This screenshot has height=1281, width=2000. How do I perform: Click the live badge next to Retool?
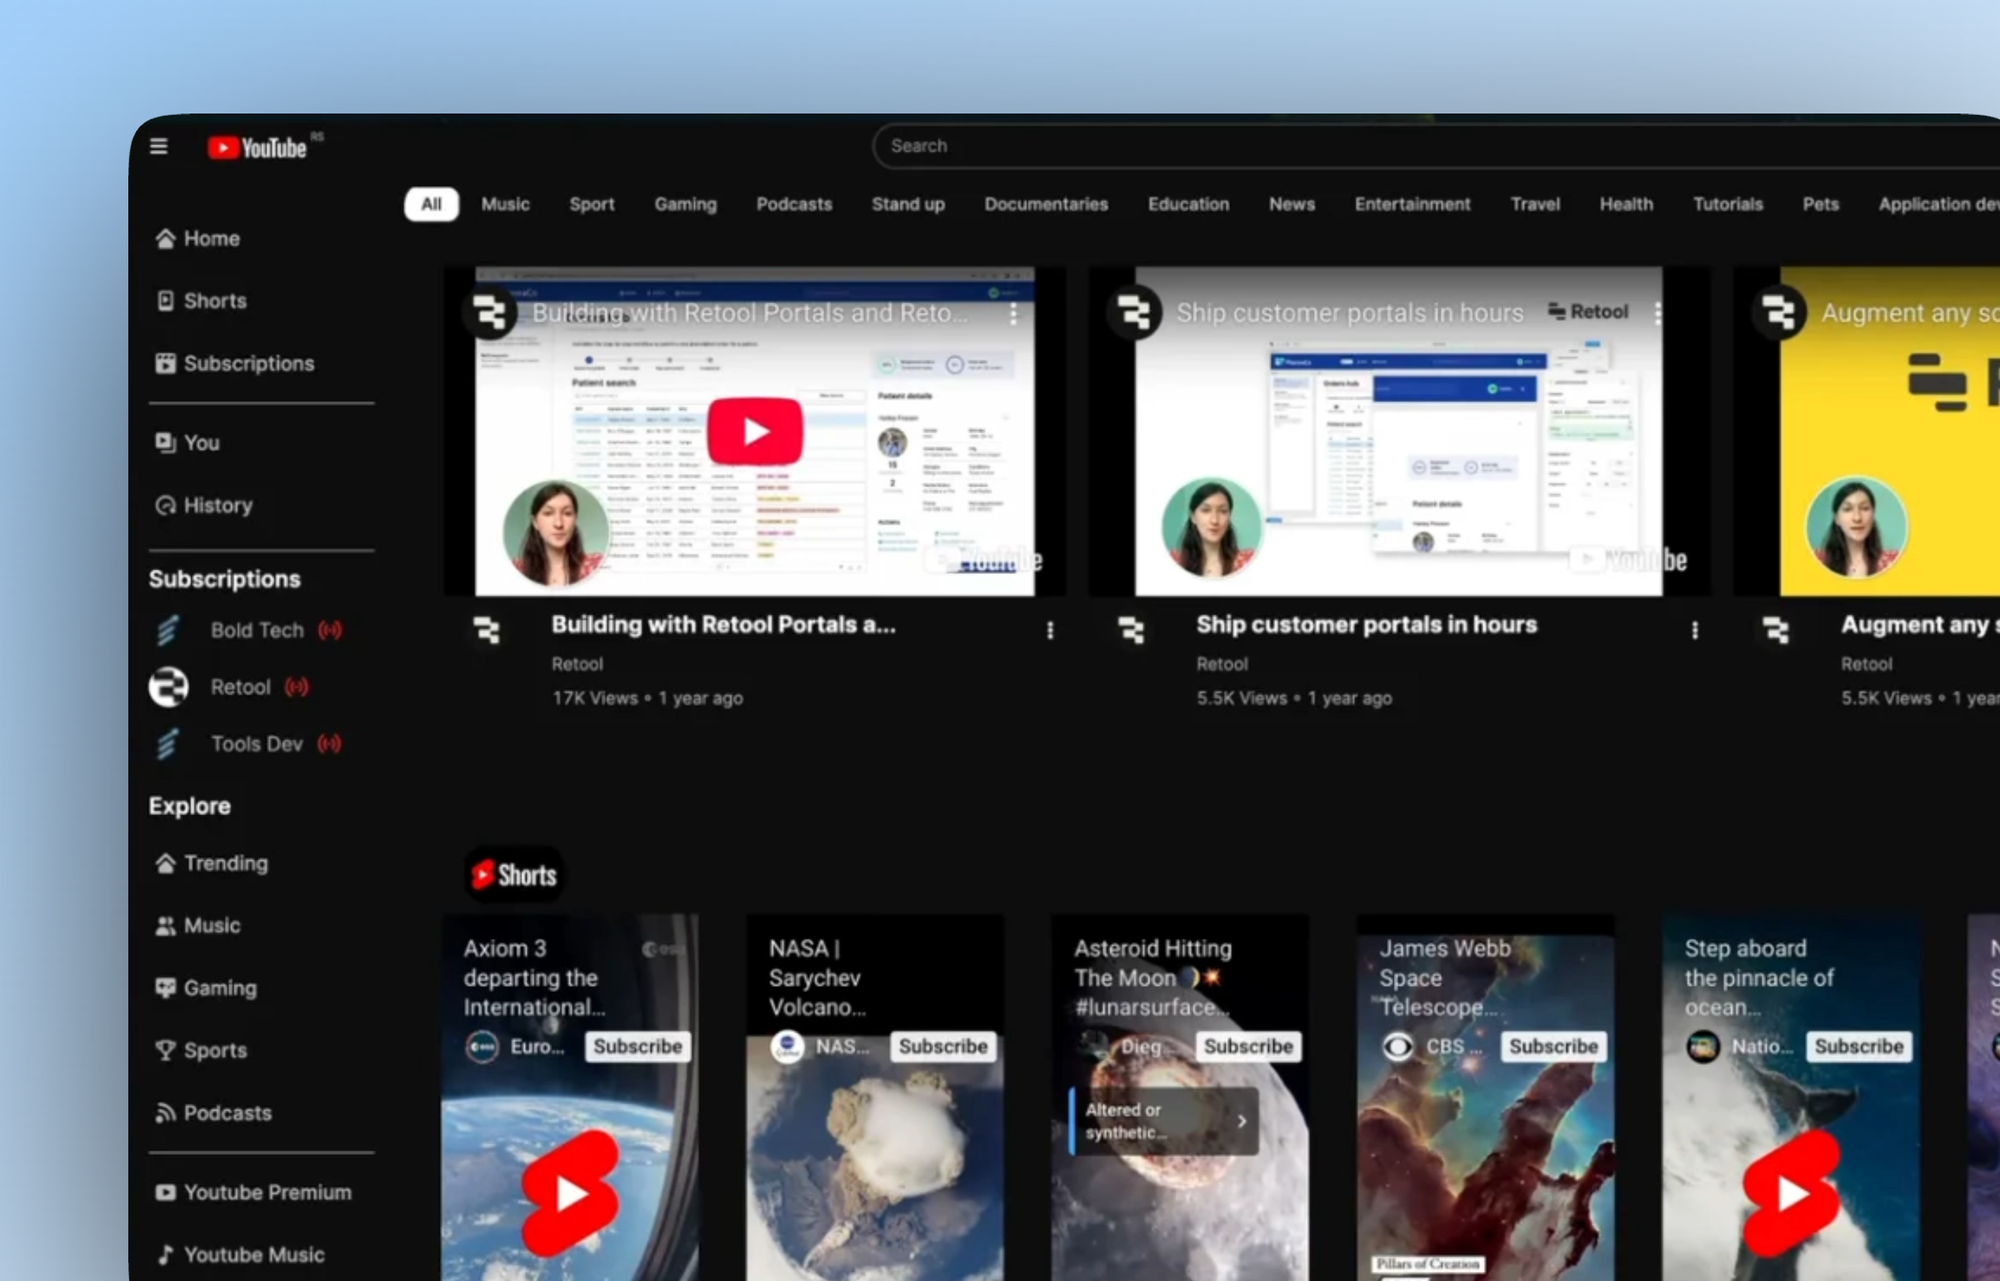pyautogui.click(x=296, y=687)
